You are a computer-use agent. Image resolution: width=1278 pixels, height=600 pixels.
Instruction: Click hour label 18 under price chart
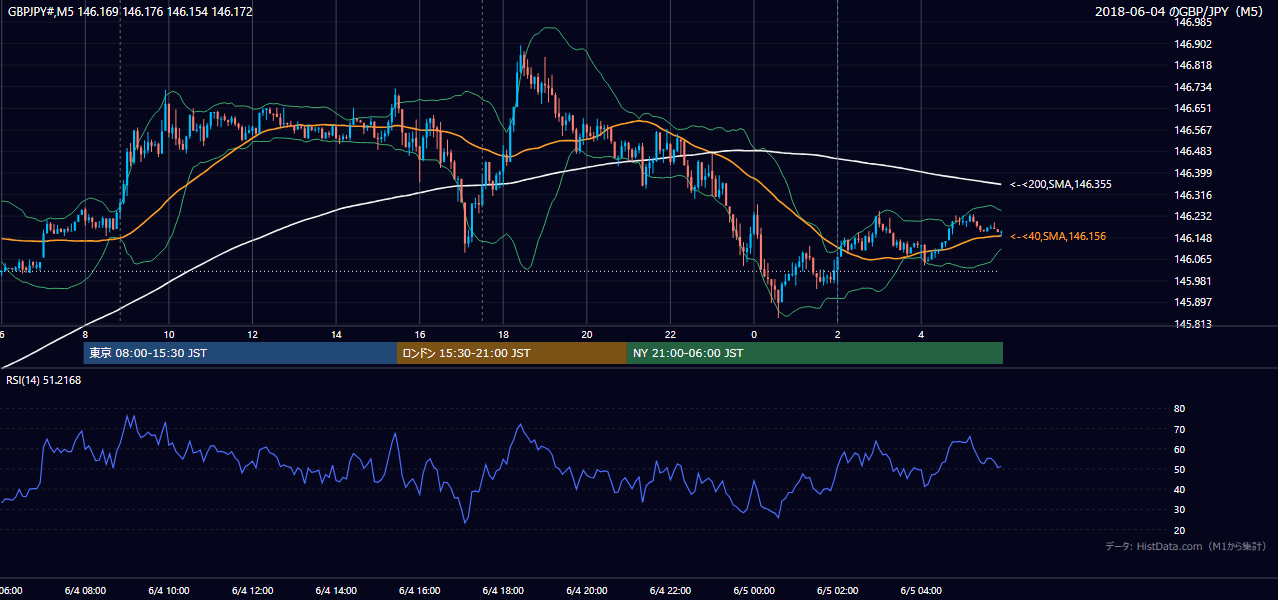point(503,335)
